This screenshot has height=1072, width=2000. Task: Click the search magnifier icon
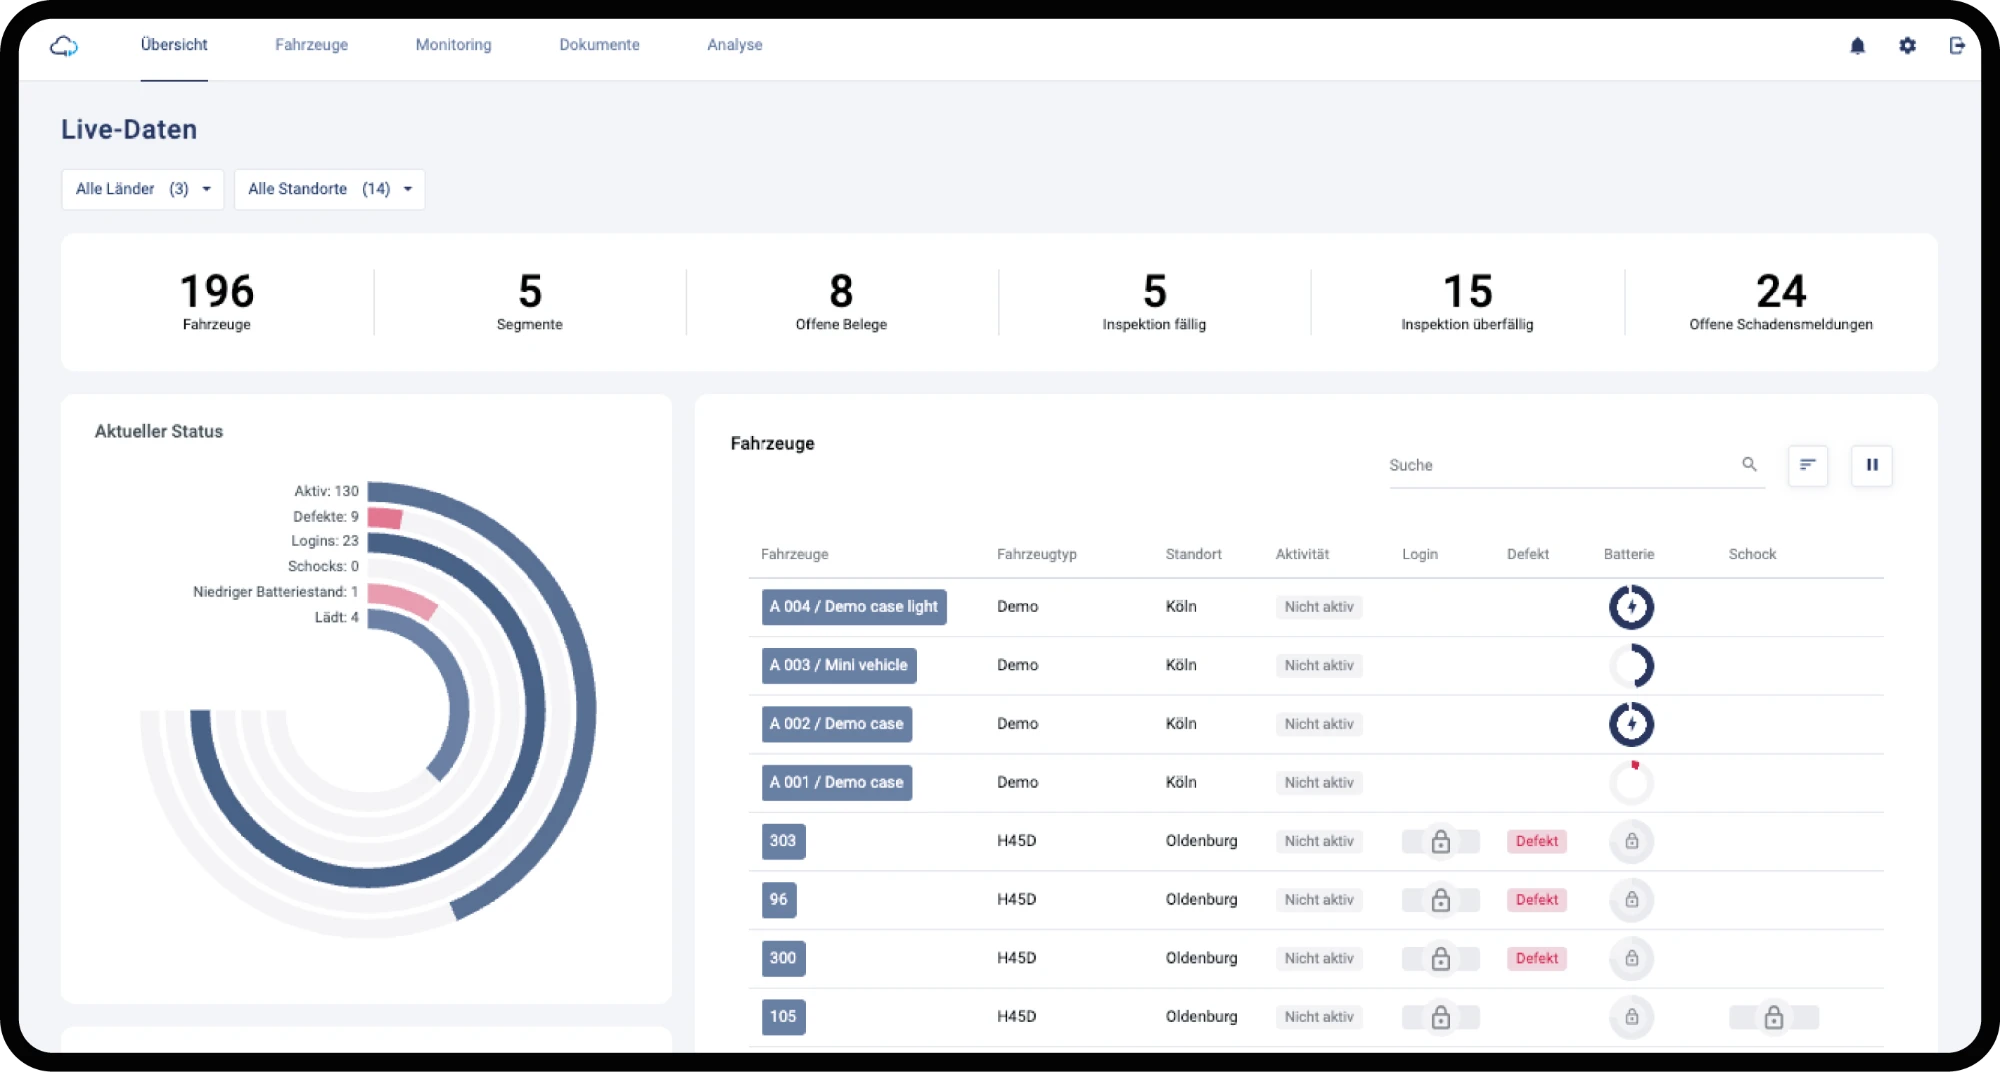tap(1749, 464)
